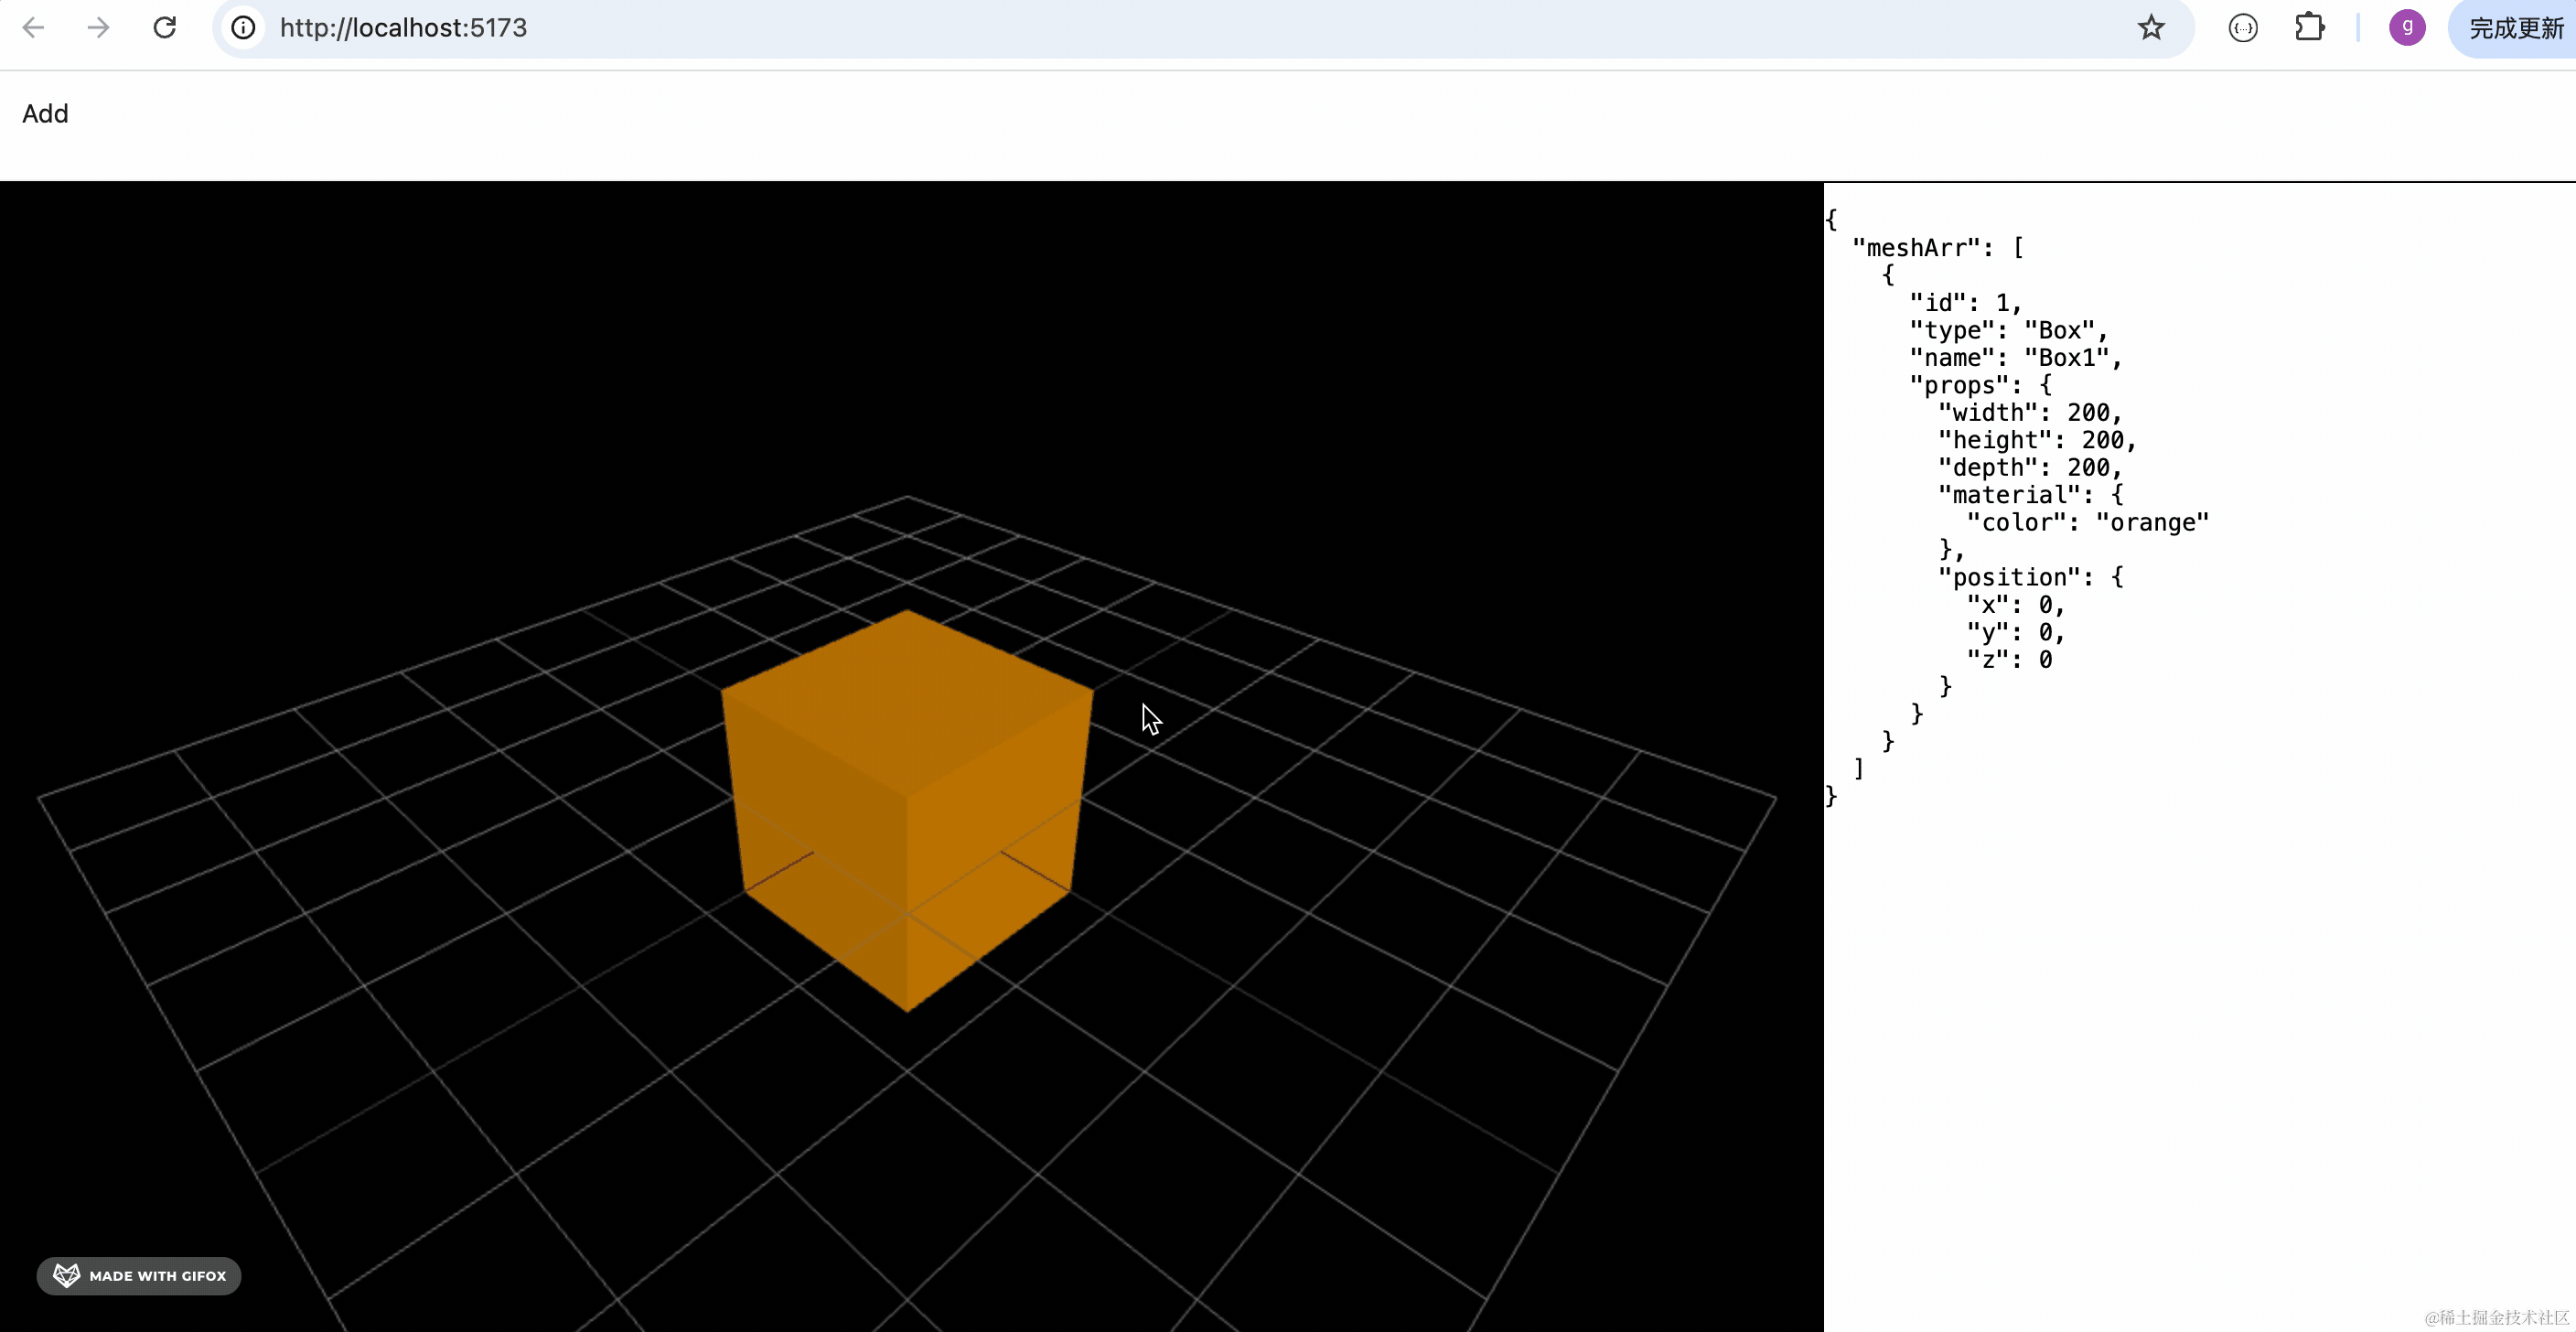The image size is (2576, 1332).
Task: Click the "props" key line
Action: coord(1981,385)
